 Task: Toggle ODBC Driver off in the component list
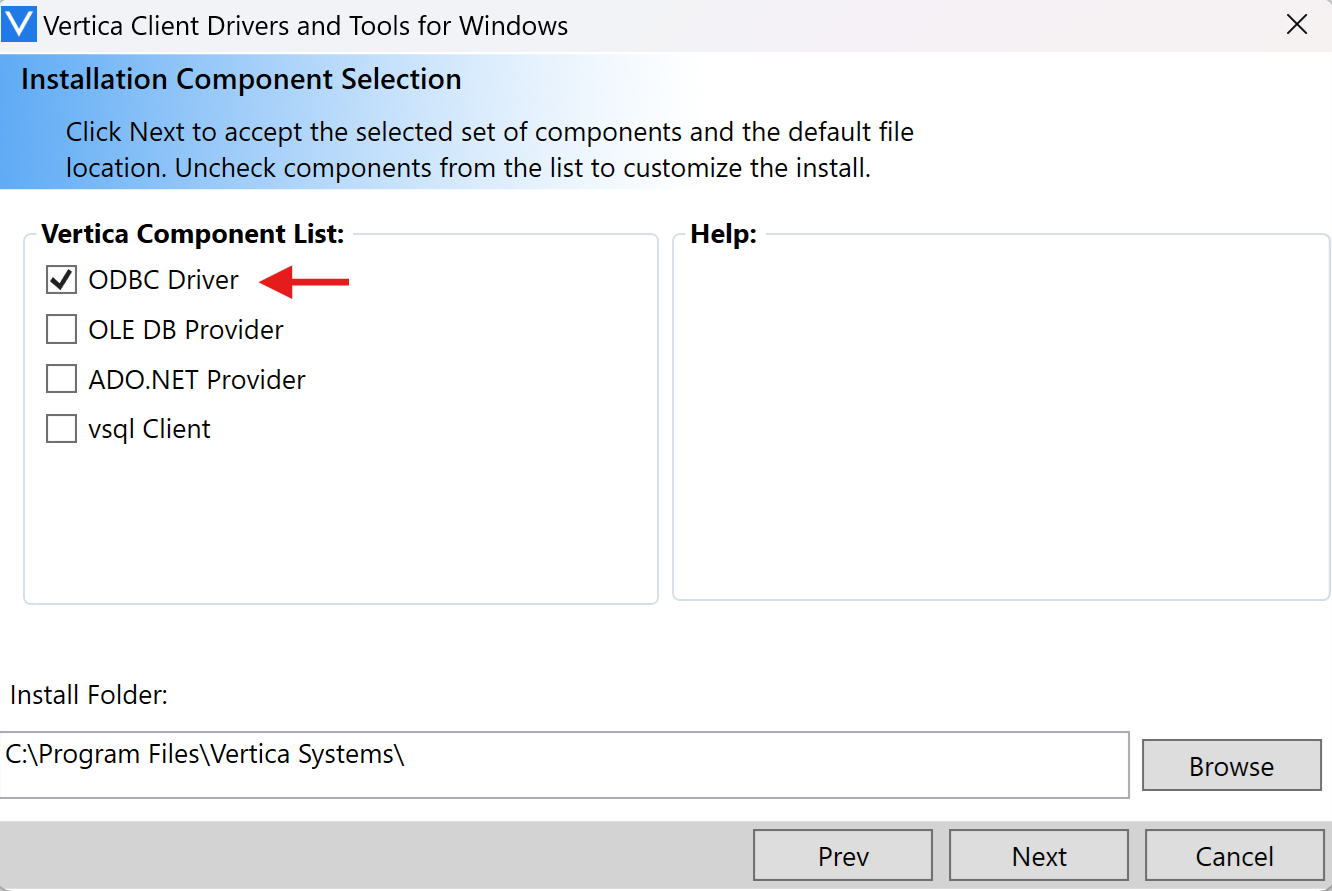[x=60, y=280]
